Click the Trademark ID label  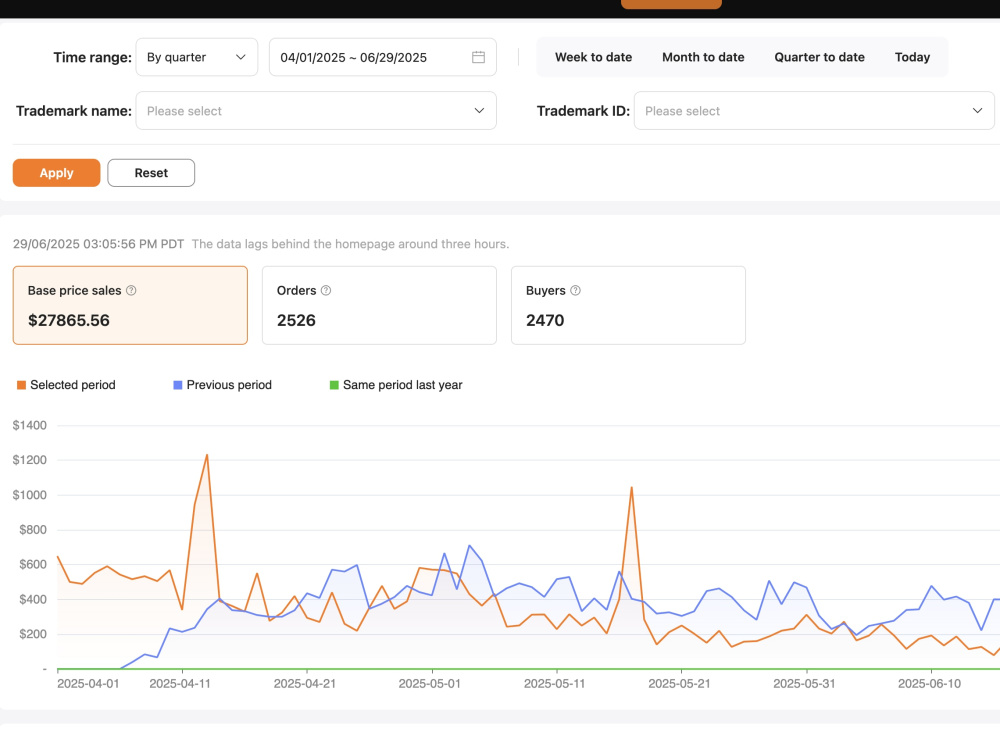click(x=584, y=111)
